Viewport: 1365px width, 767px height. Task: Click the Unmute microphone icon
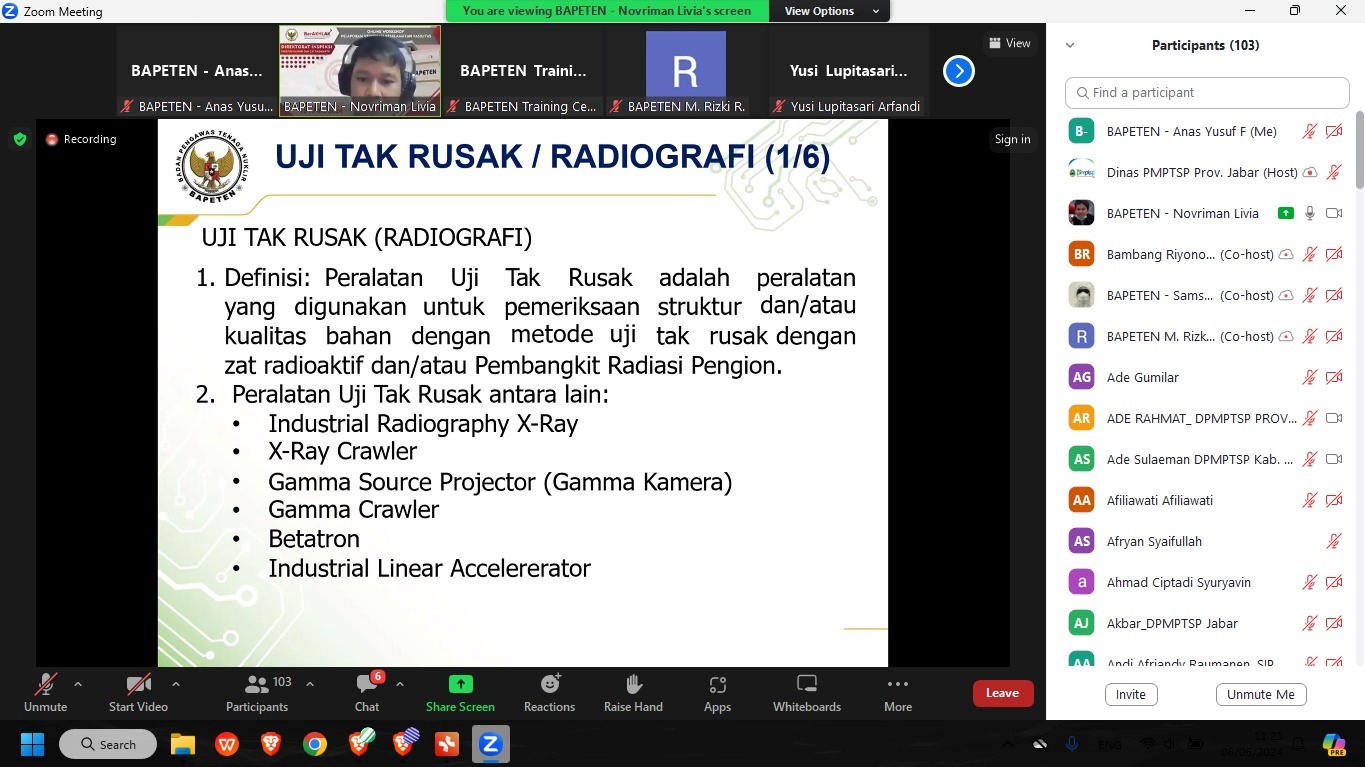[45, 685]
